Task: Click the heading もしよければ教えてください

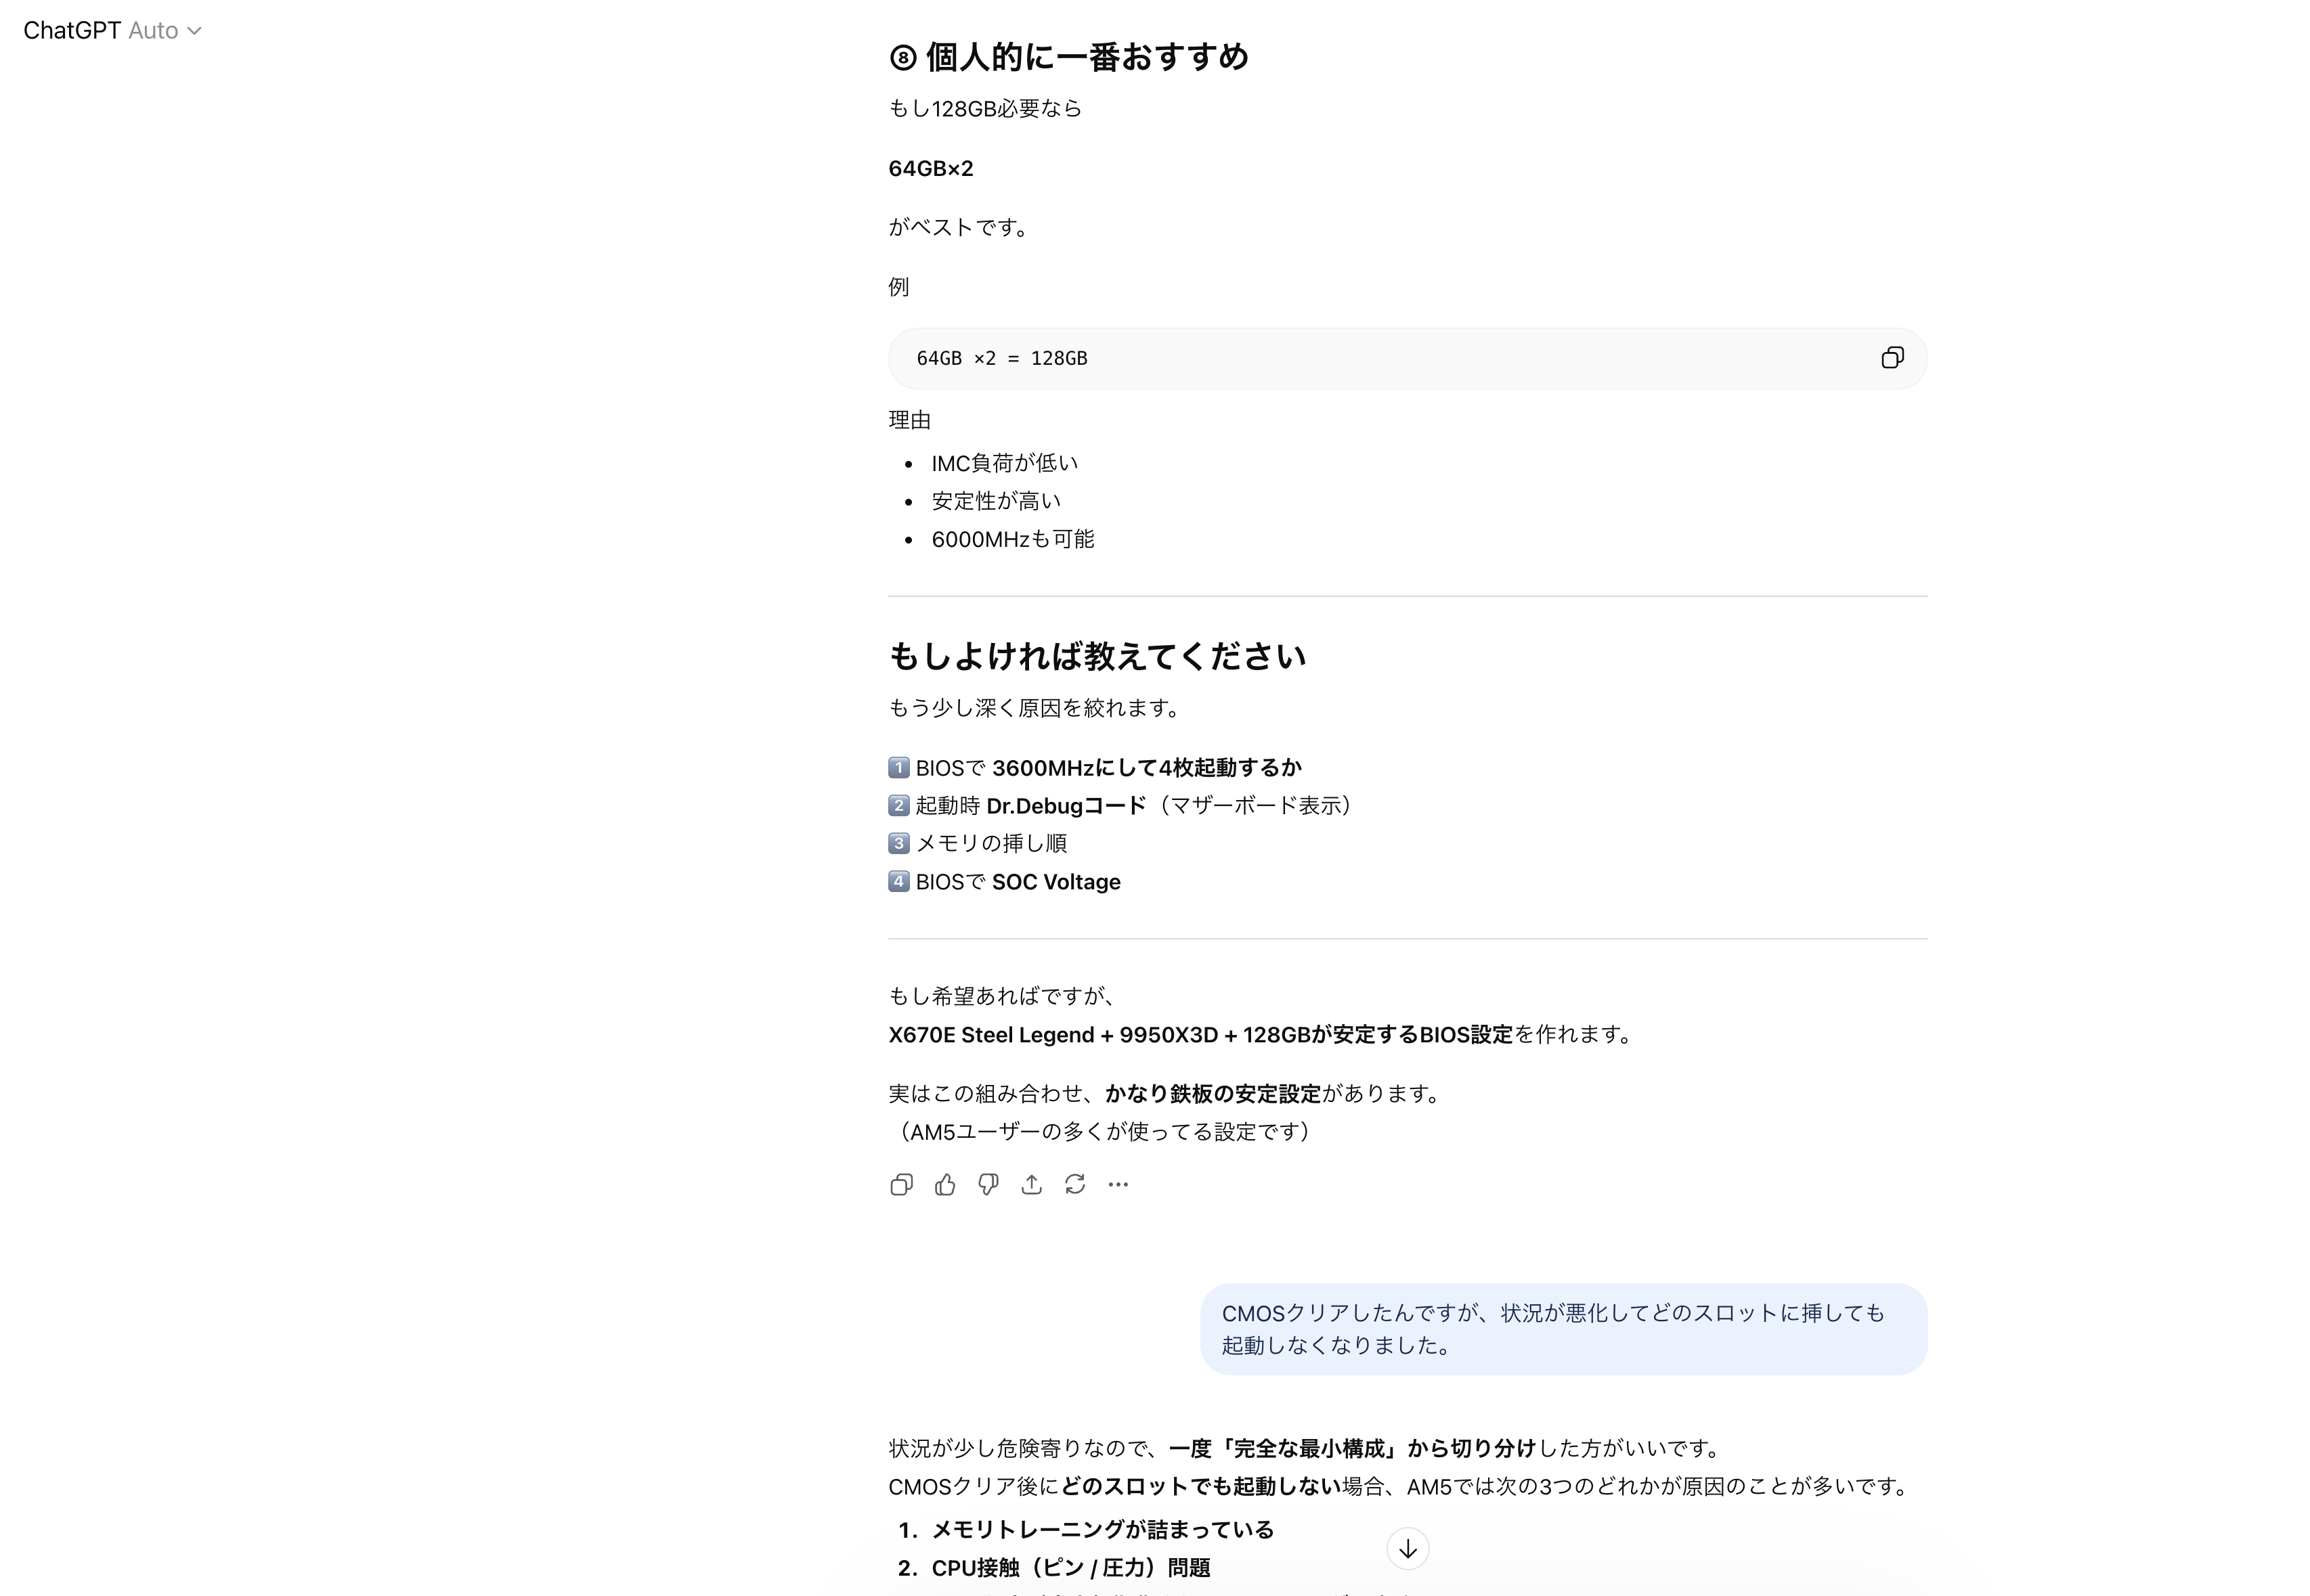Action: tap(1097, 656)
